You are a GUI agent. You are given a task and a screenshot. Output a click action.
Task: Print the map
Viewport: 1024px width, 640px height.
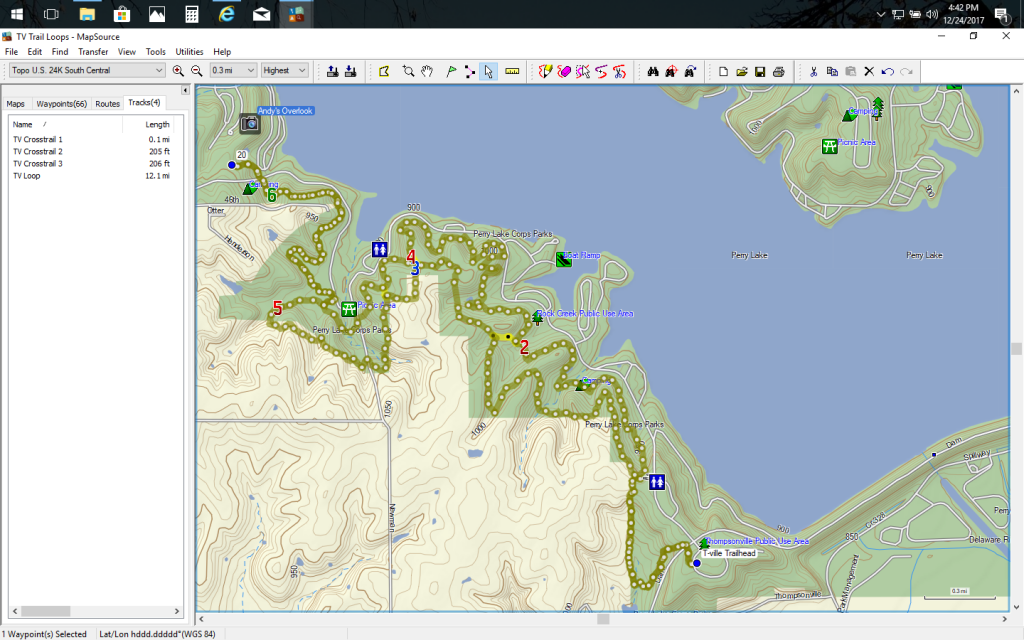pos(778,71)
